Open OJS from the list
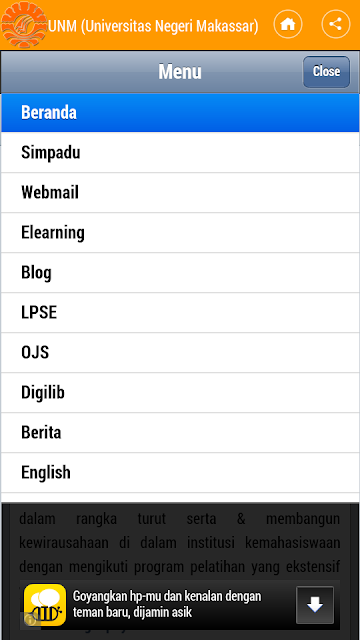360x640 pixels. pos(180,352)
